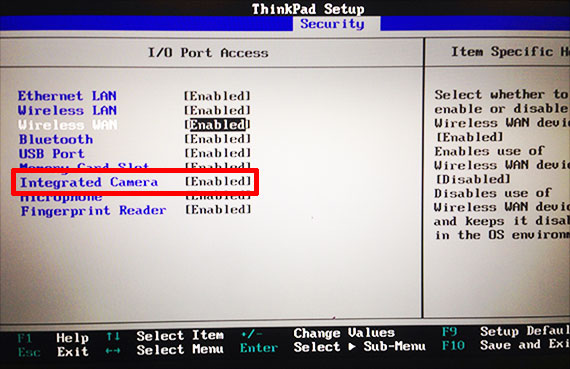This screenshot has height=369, width=570.
Task: Click the 'in the OS environment' help line
Action: point(502,235)
